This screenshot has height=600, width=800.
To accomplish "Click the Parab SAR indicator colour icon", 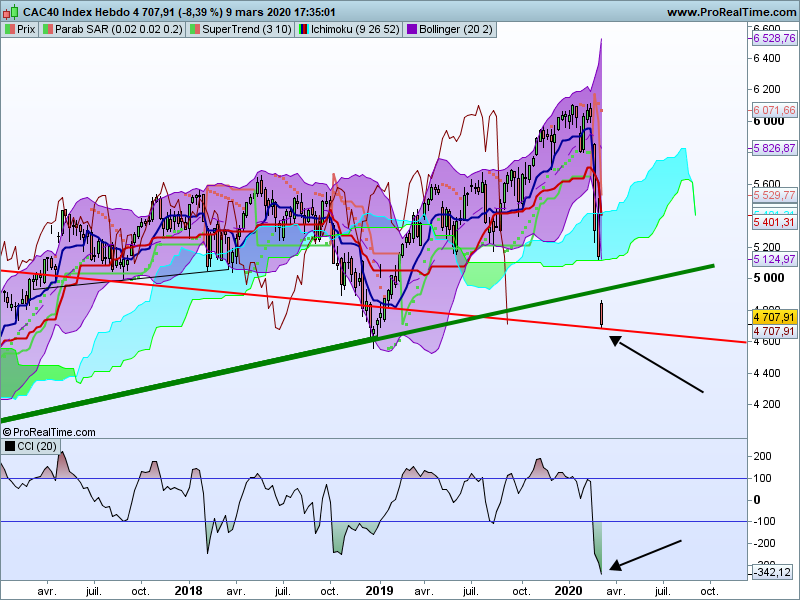I will (47, 30).
